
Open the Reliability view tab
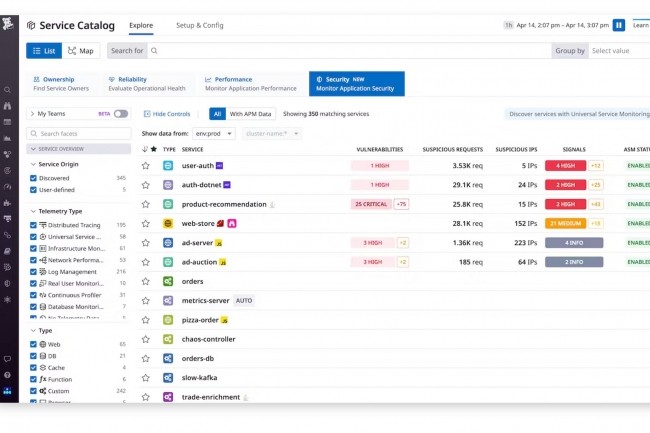point(147,84)
